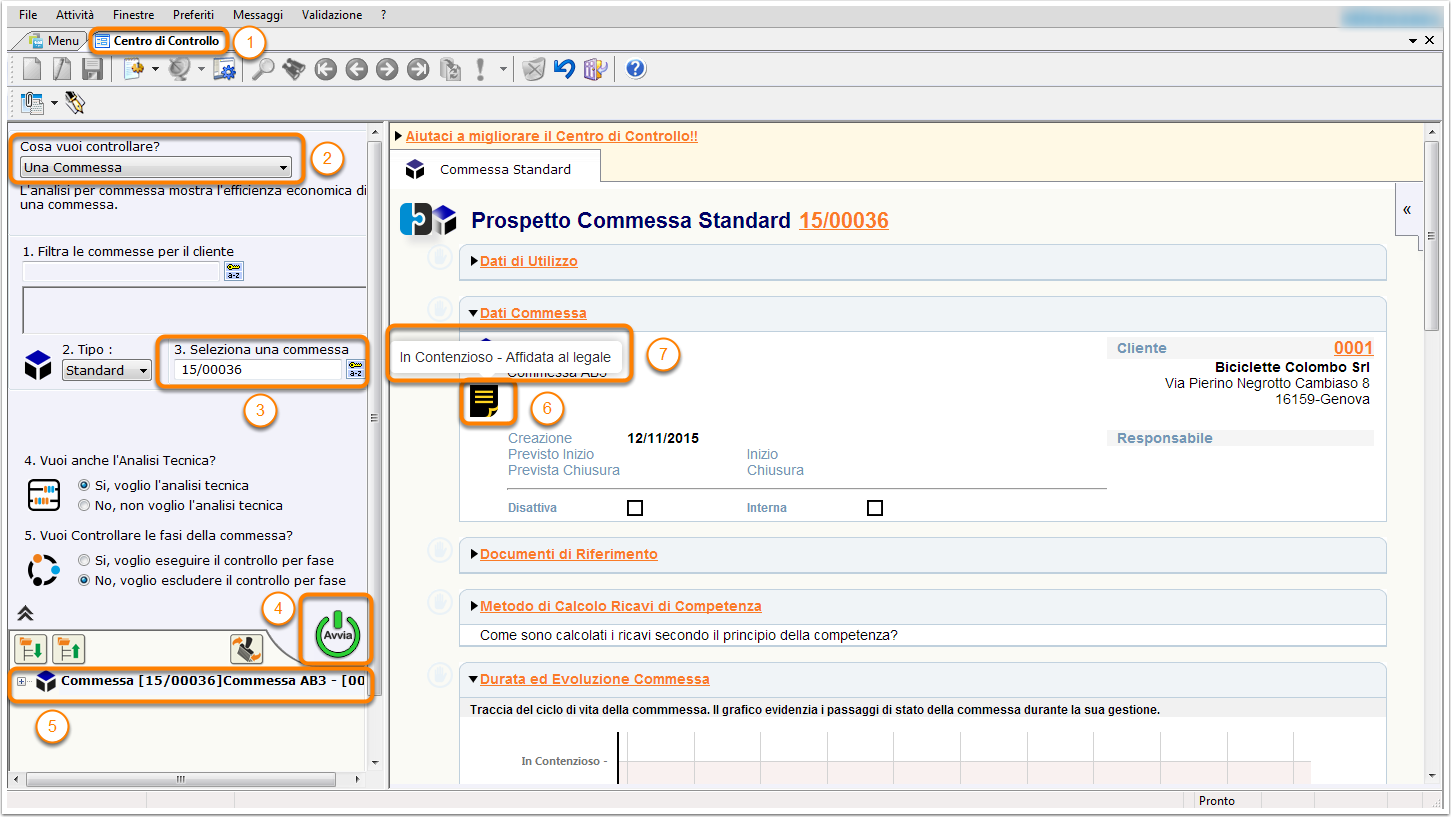The width and height of the screenshot is (1451, 817).
Task: Click the client filter input field
Action: tap(121, 271)
